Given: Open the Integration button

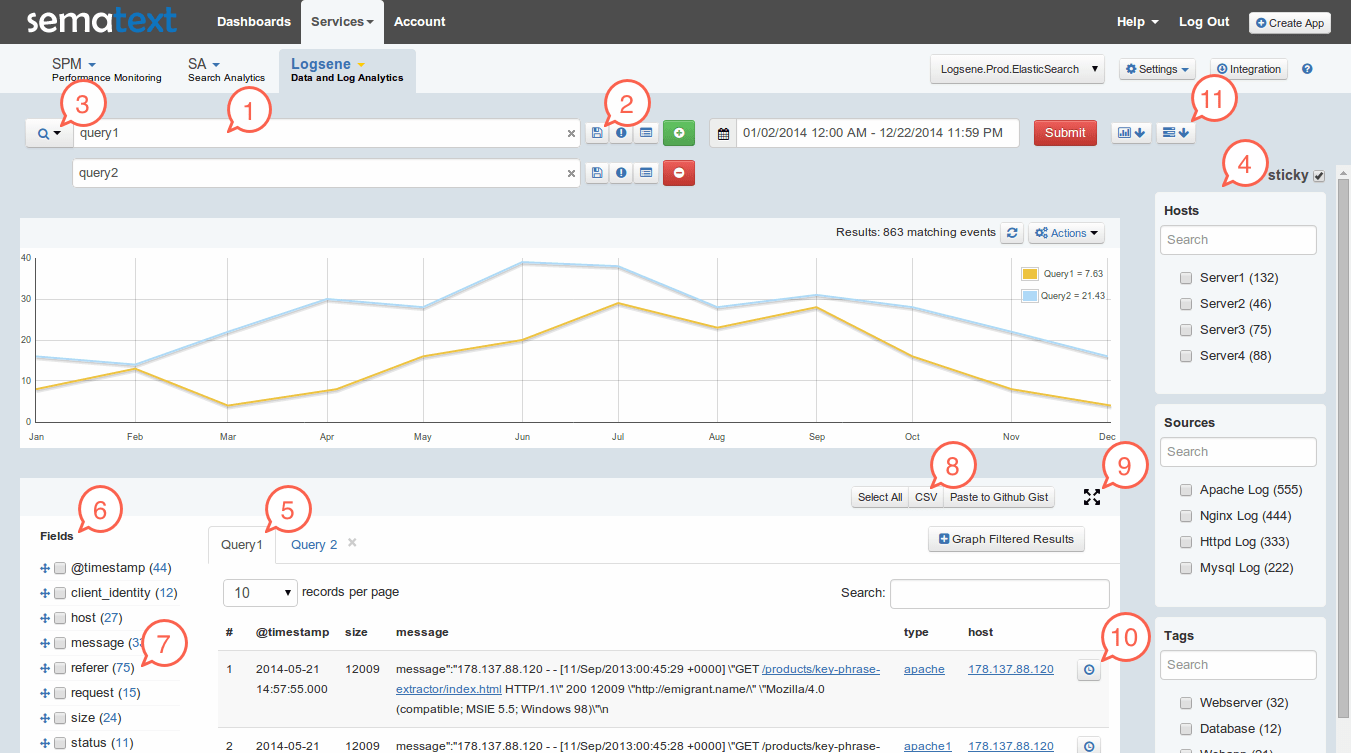Looking at the screenshot, I should click(x=1248, y=69).
